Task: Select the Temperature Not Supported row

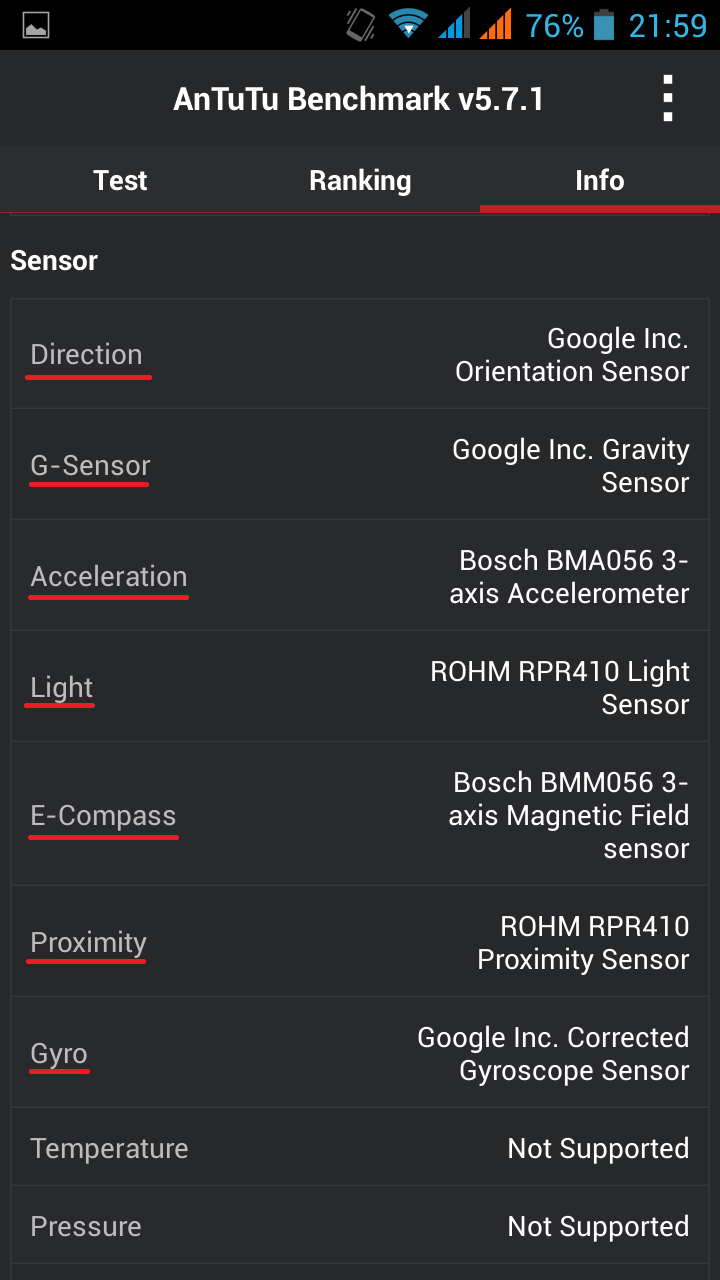Action: 360,1148
